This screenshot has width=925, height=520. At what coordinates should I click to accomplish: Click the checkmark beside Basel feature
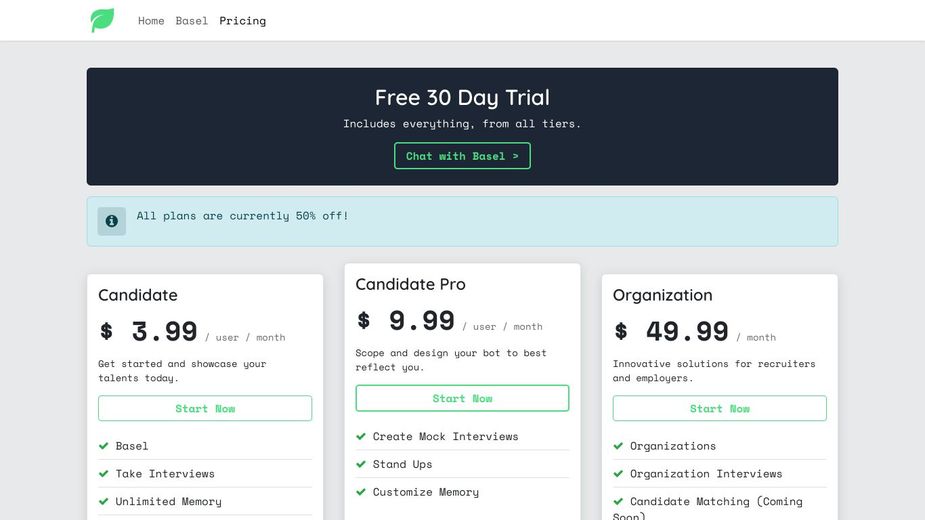[104, 446]
